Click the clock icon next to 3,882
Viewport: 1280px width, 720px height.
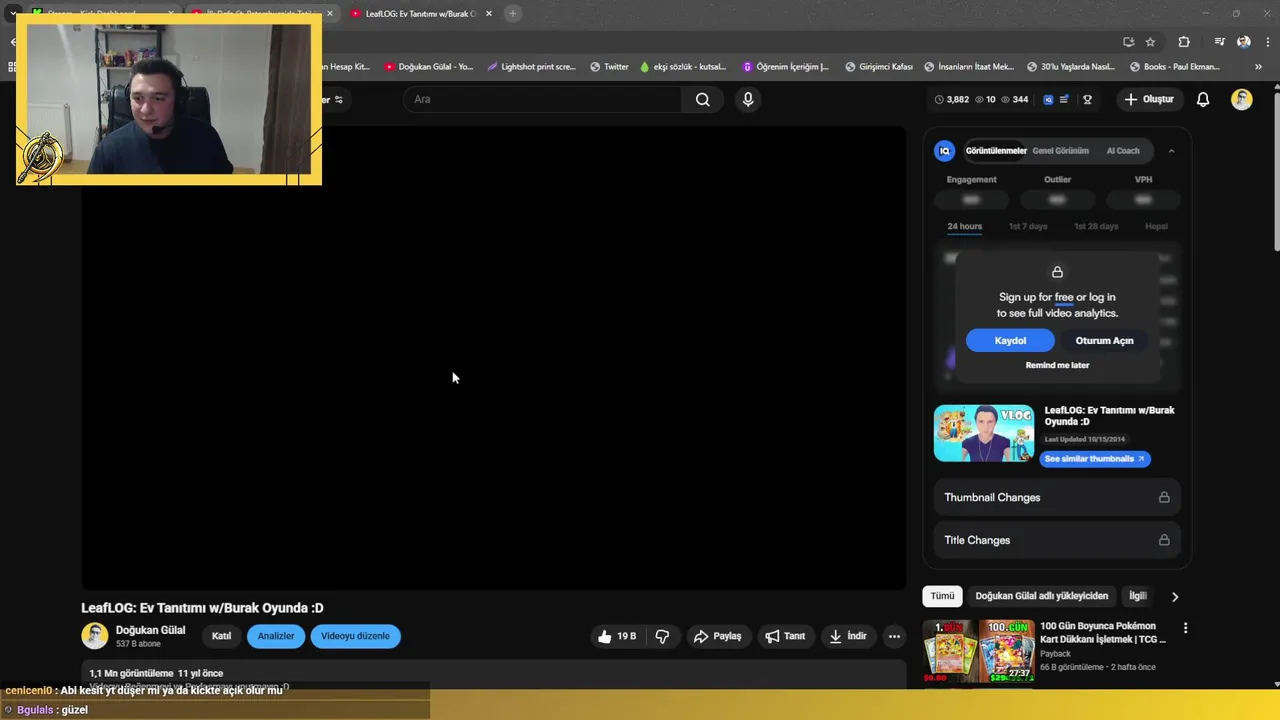click(939, 99)
